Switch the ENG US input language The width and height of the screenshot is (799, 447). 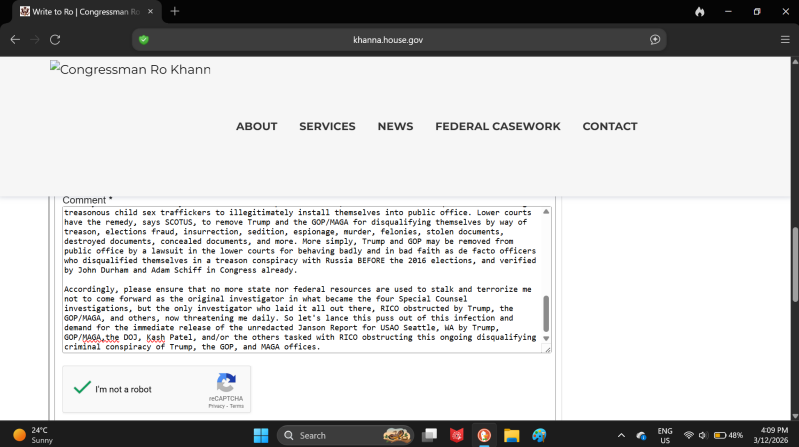point(665,435)
